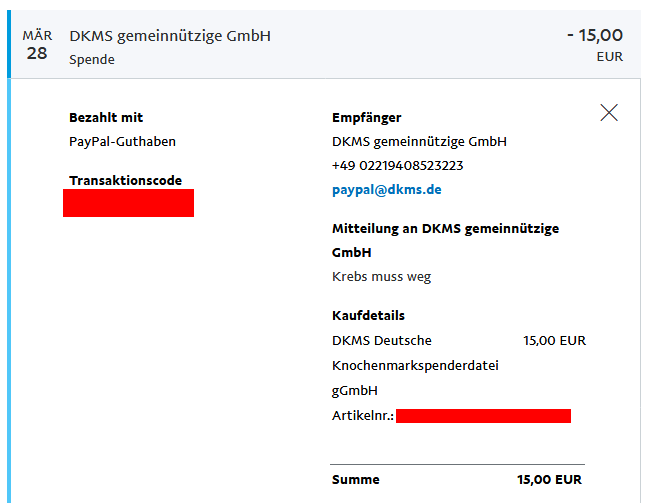Click the - 15,00 EUR amount in header
The height and width of the screenshot is (503, 651).
tap(595, 44)
